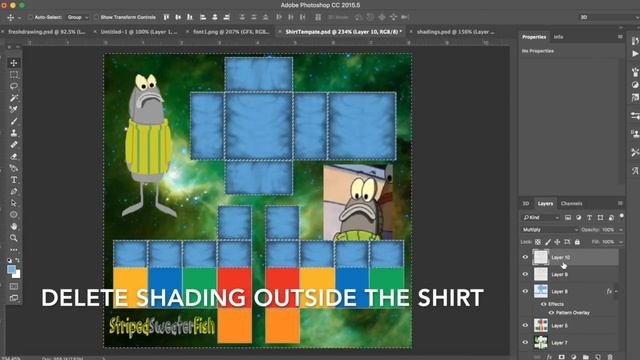
Task: Filter layers by pixel layer icon
Action: click(568, 218)
